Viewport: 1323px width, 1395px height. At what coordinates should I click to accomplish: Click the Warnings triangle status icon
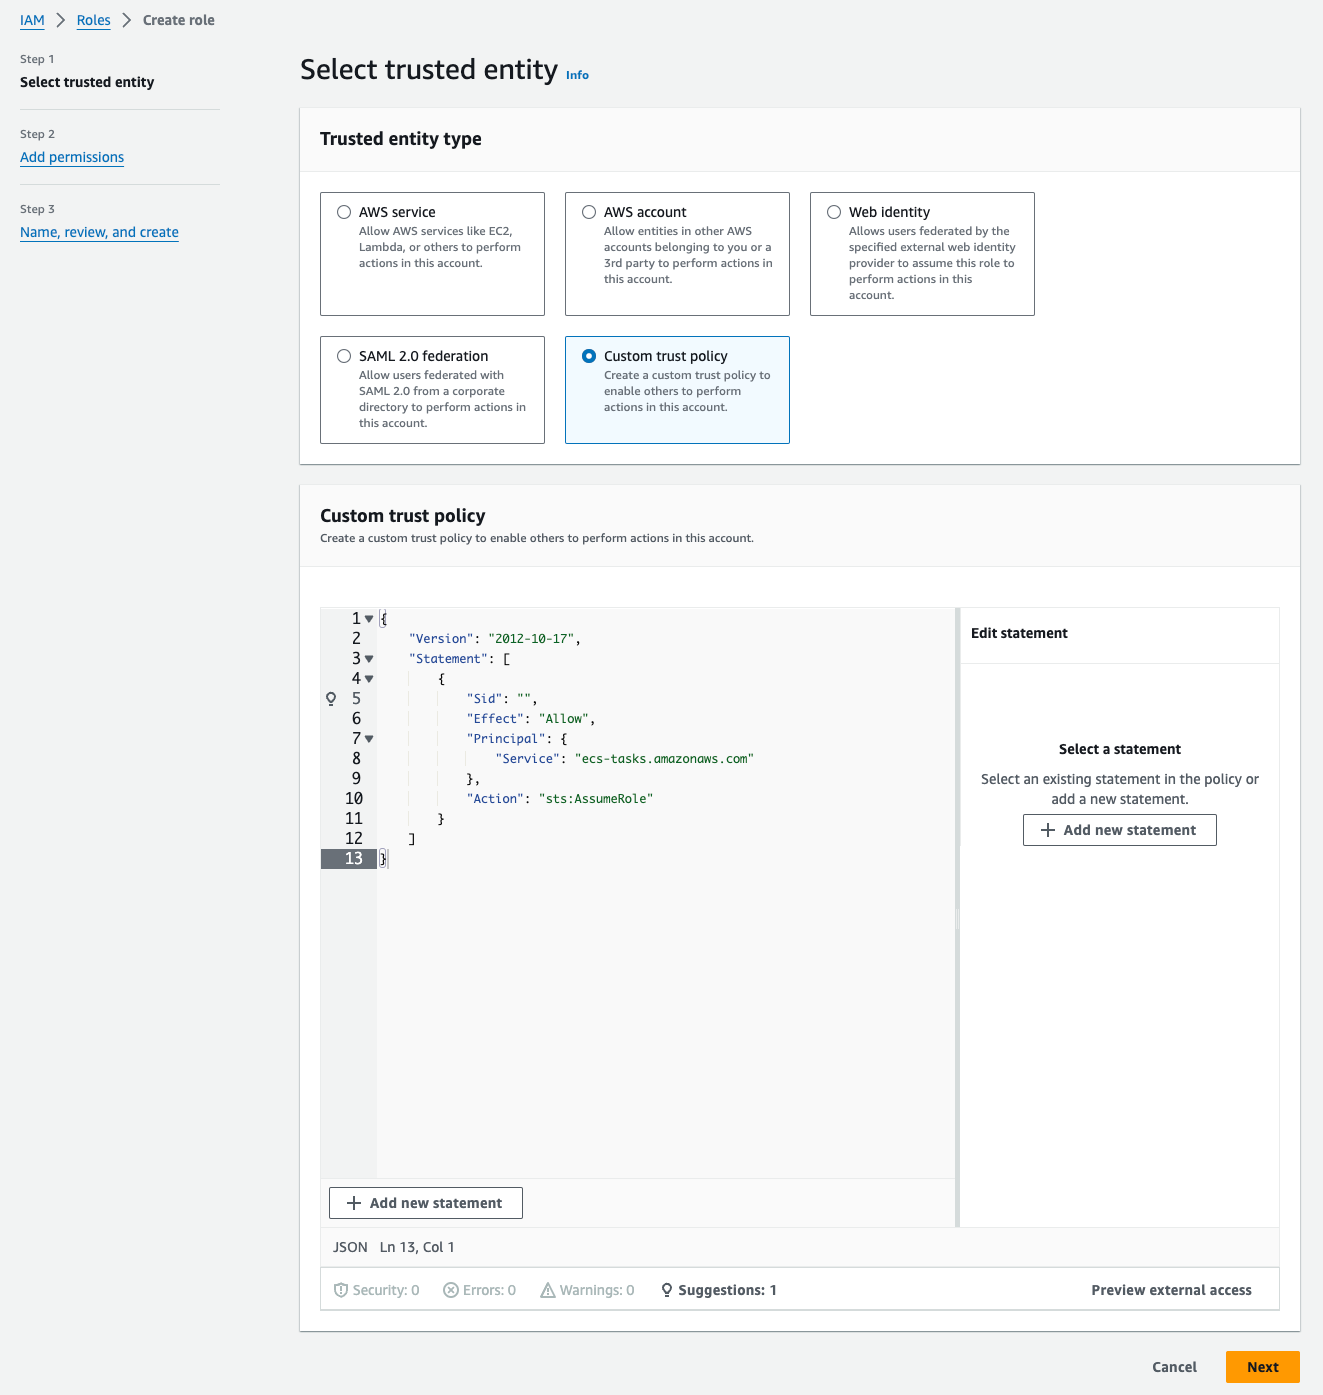point(548,1290)
